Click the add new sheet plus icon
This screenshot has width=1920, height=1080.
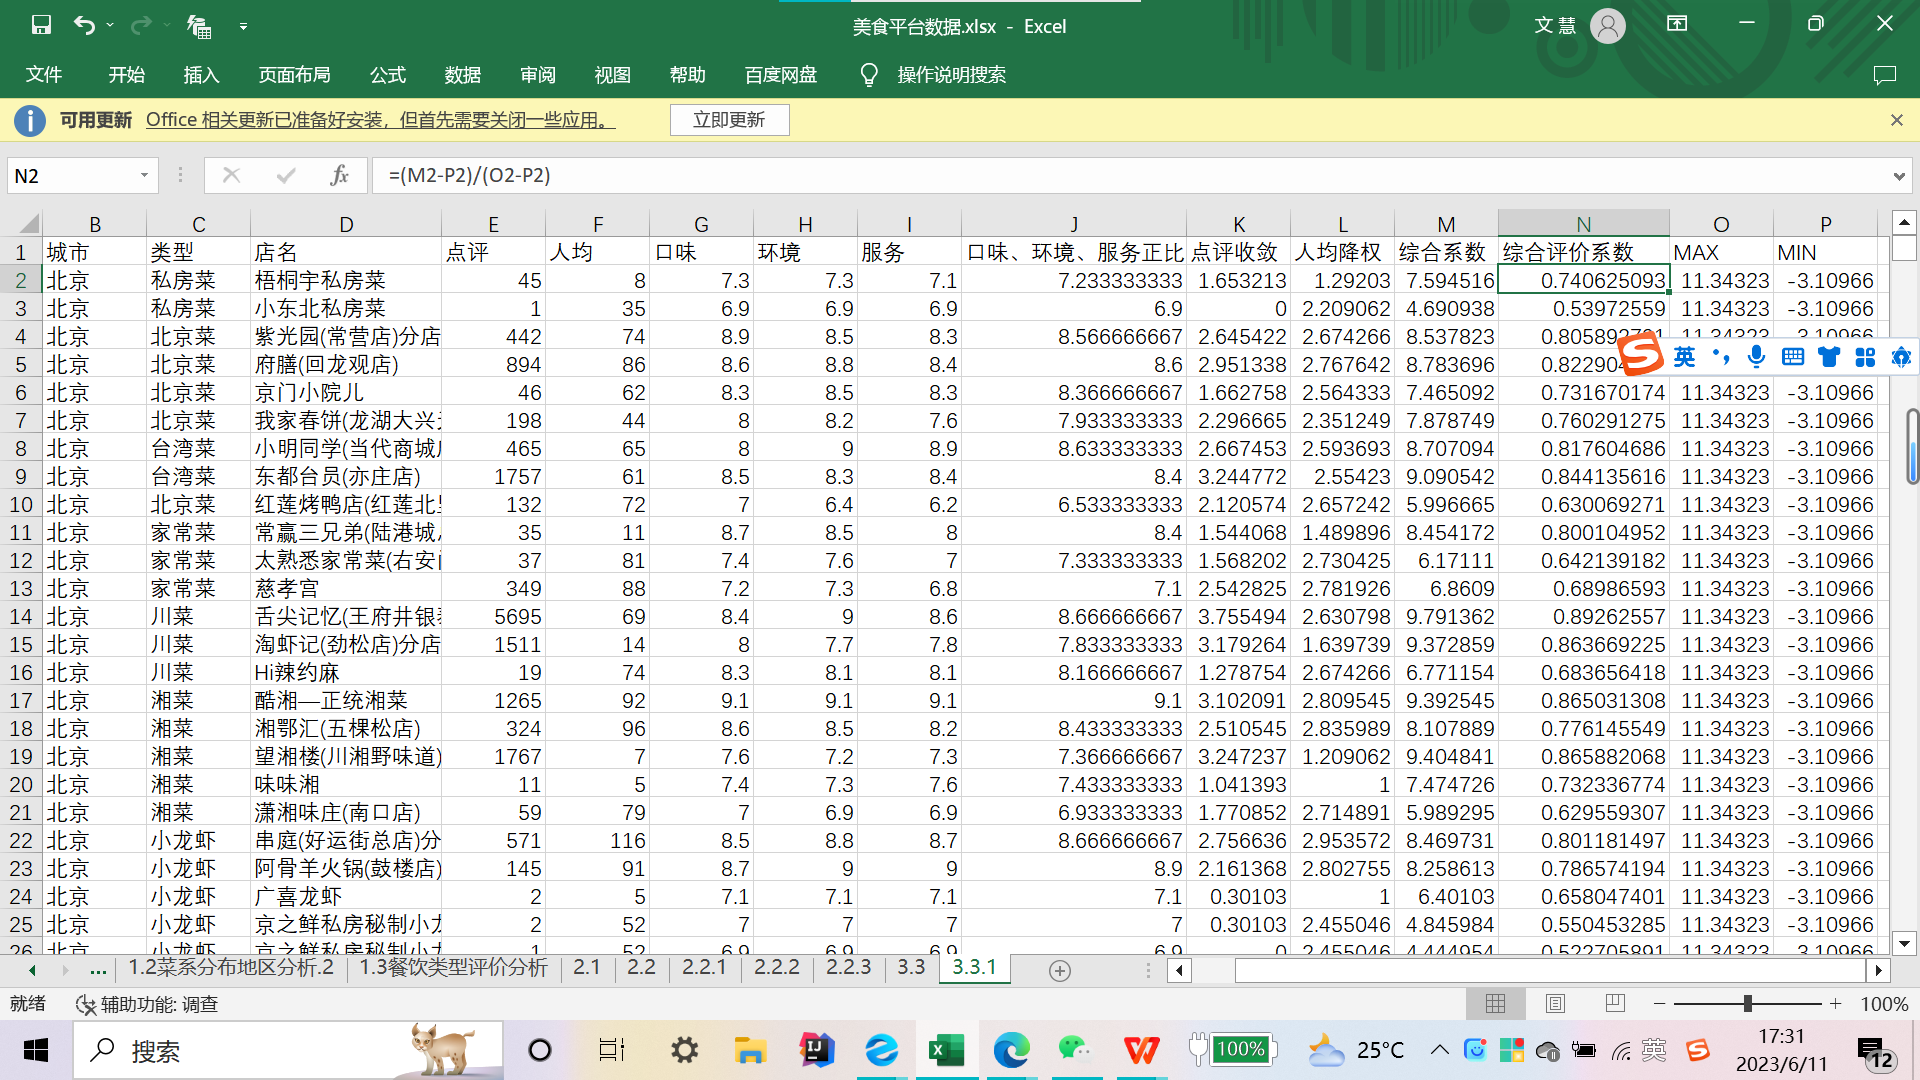click(x=1060, y=970)
